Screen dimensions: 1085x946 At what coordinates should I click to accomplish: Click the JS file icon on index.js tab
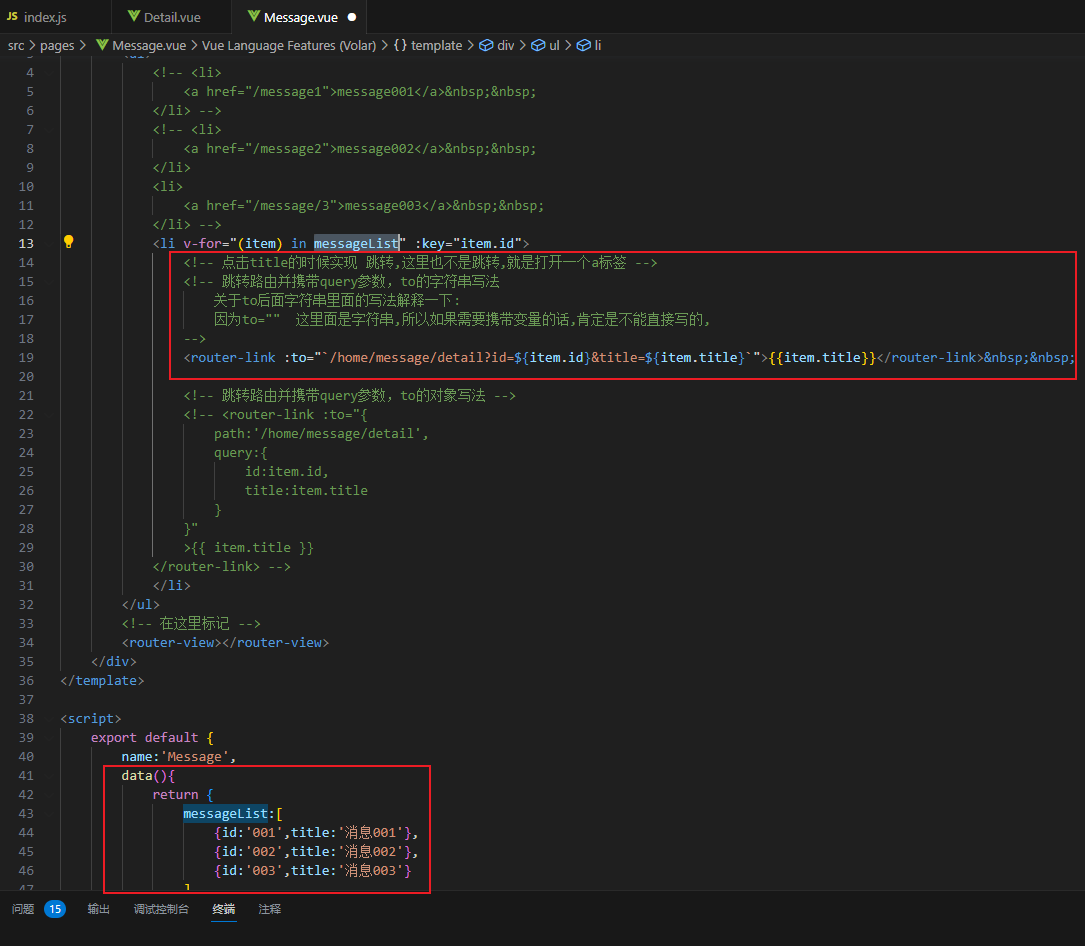pos(12,17)
